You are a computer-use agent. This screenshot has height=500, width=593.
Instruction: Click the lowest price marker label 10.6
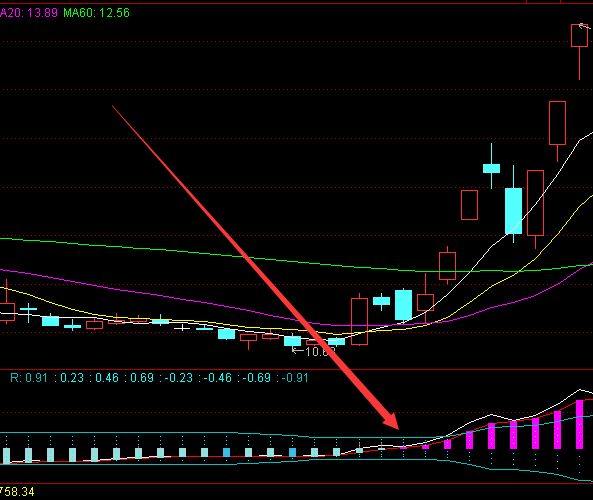tap(313, 352)
